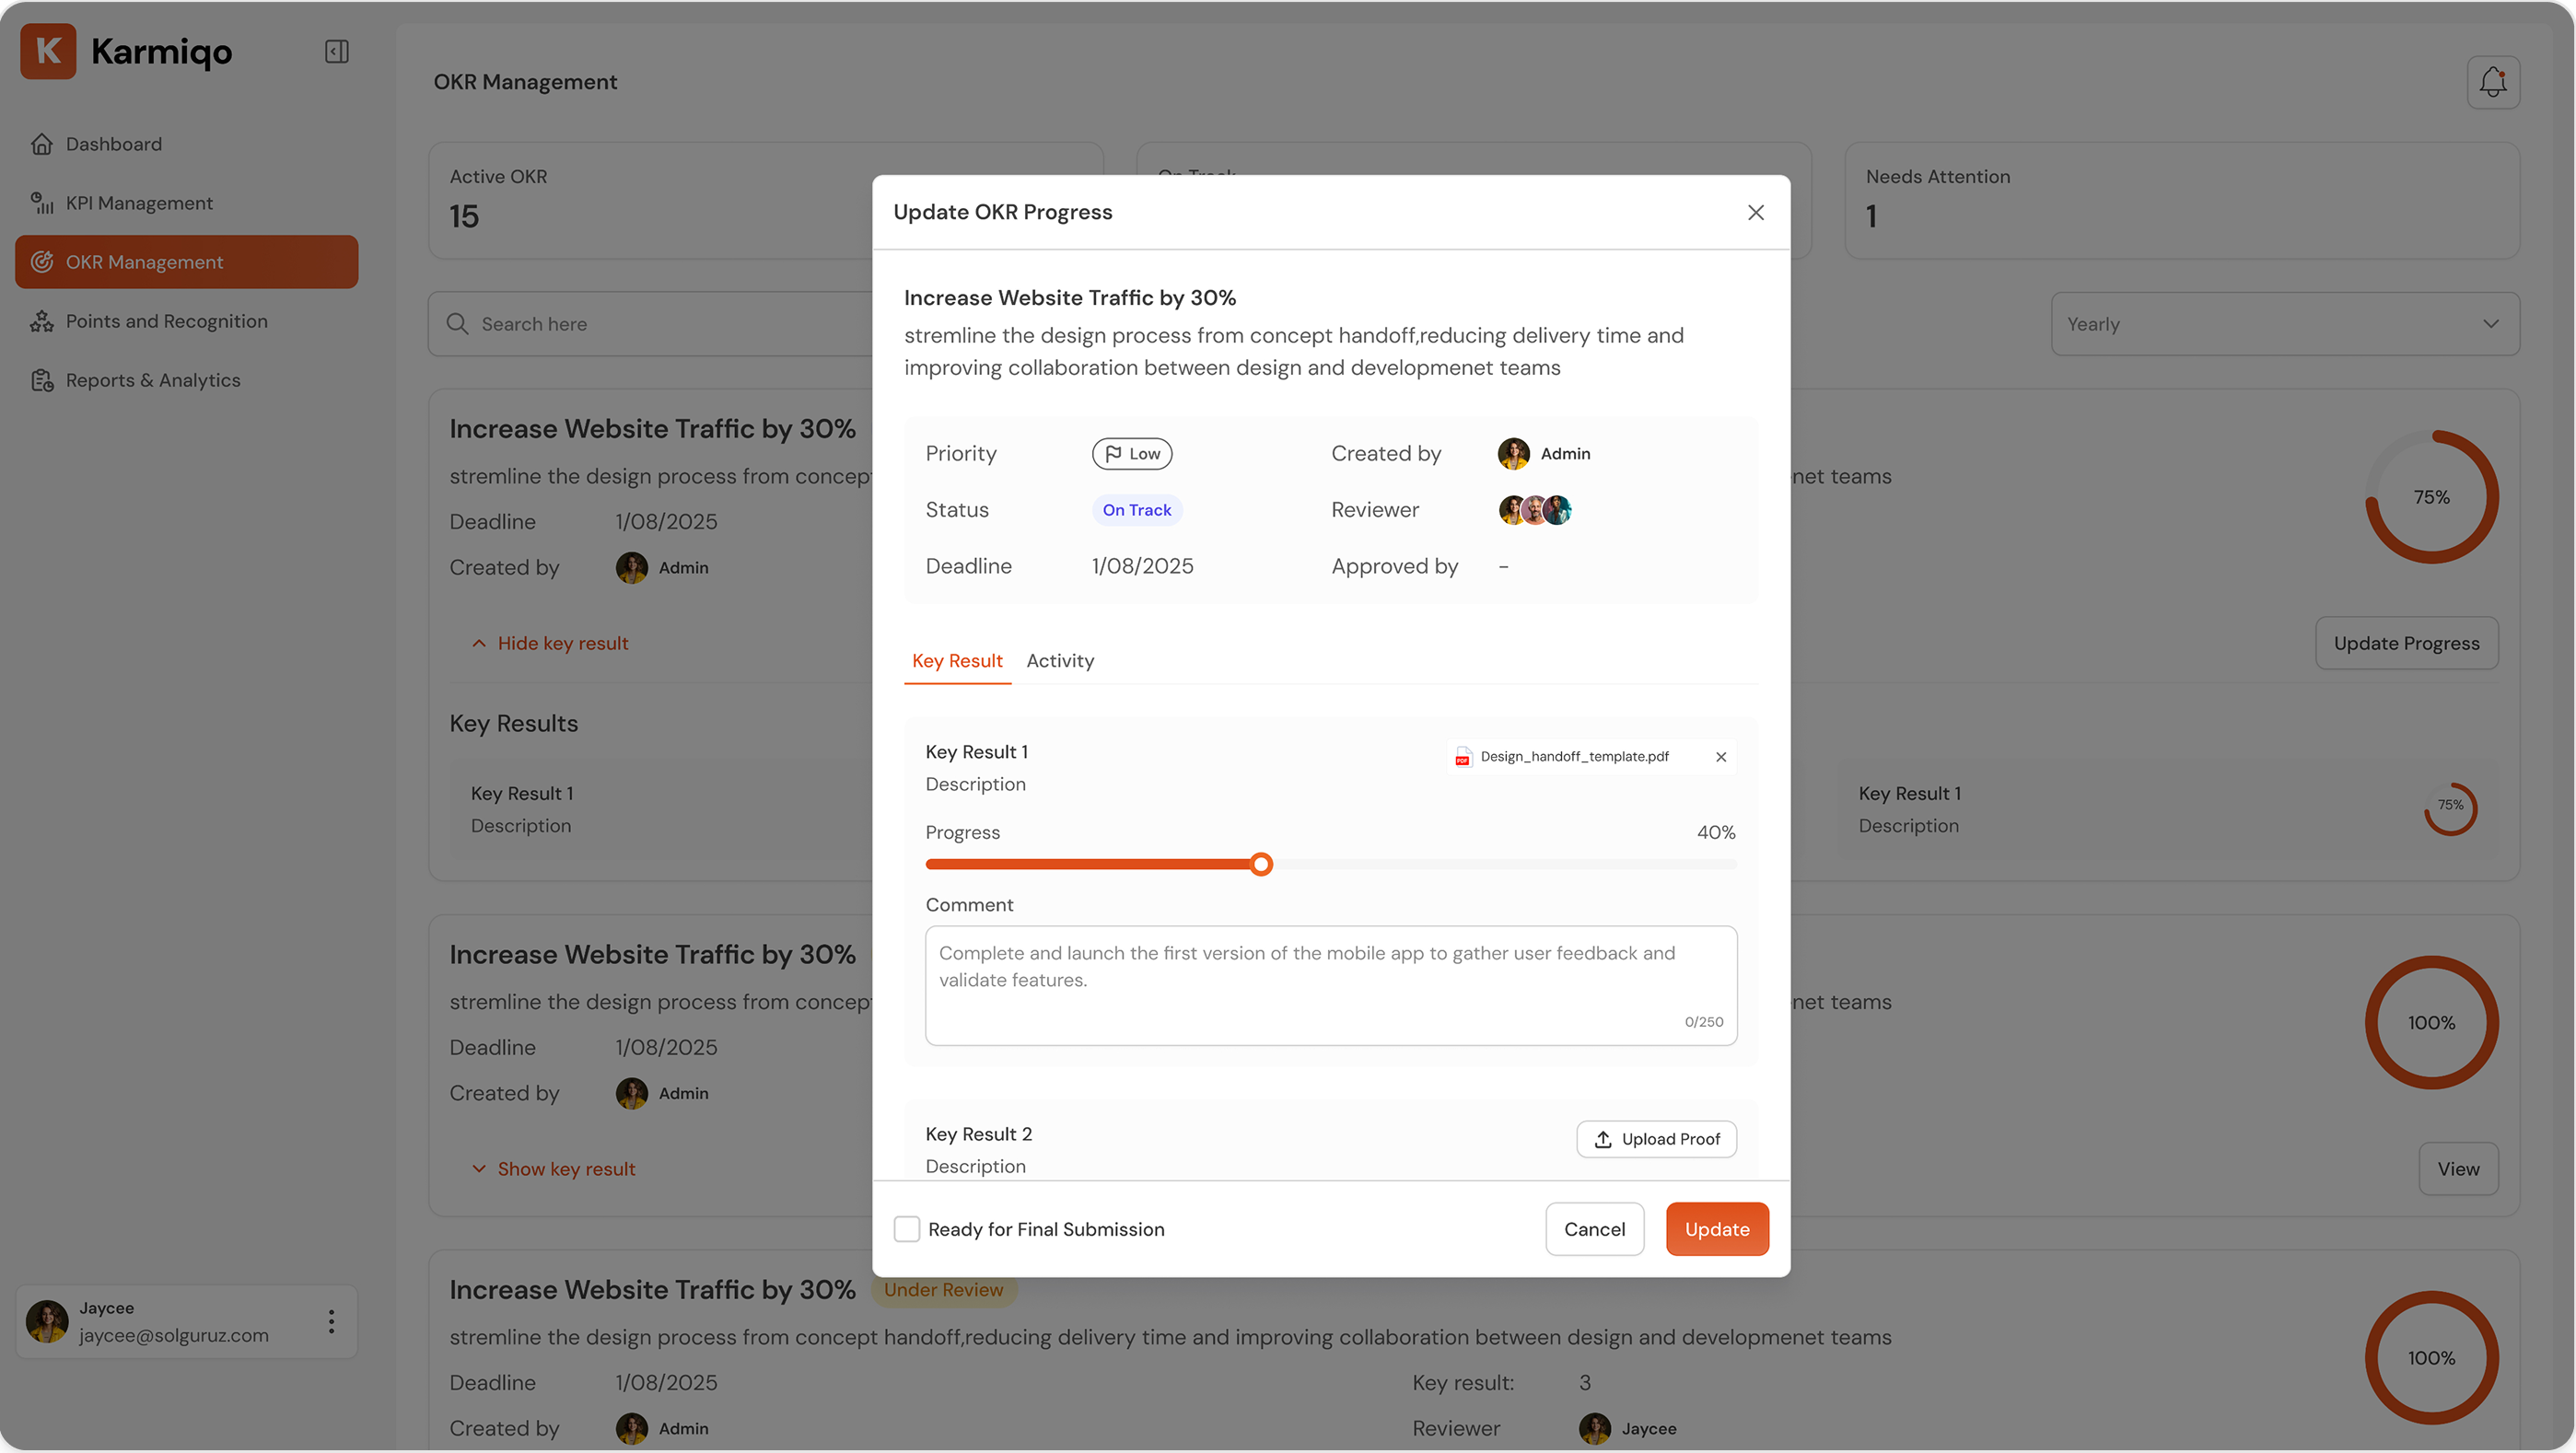Click the Under Review status badge

(x=943, y=1290)
